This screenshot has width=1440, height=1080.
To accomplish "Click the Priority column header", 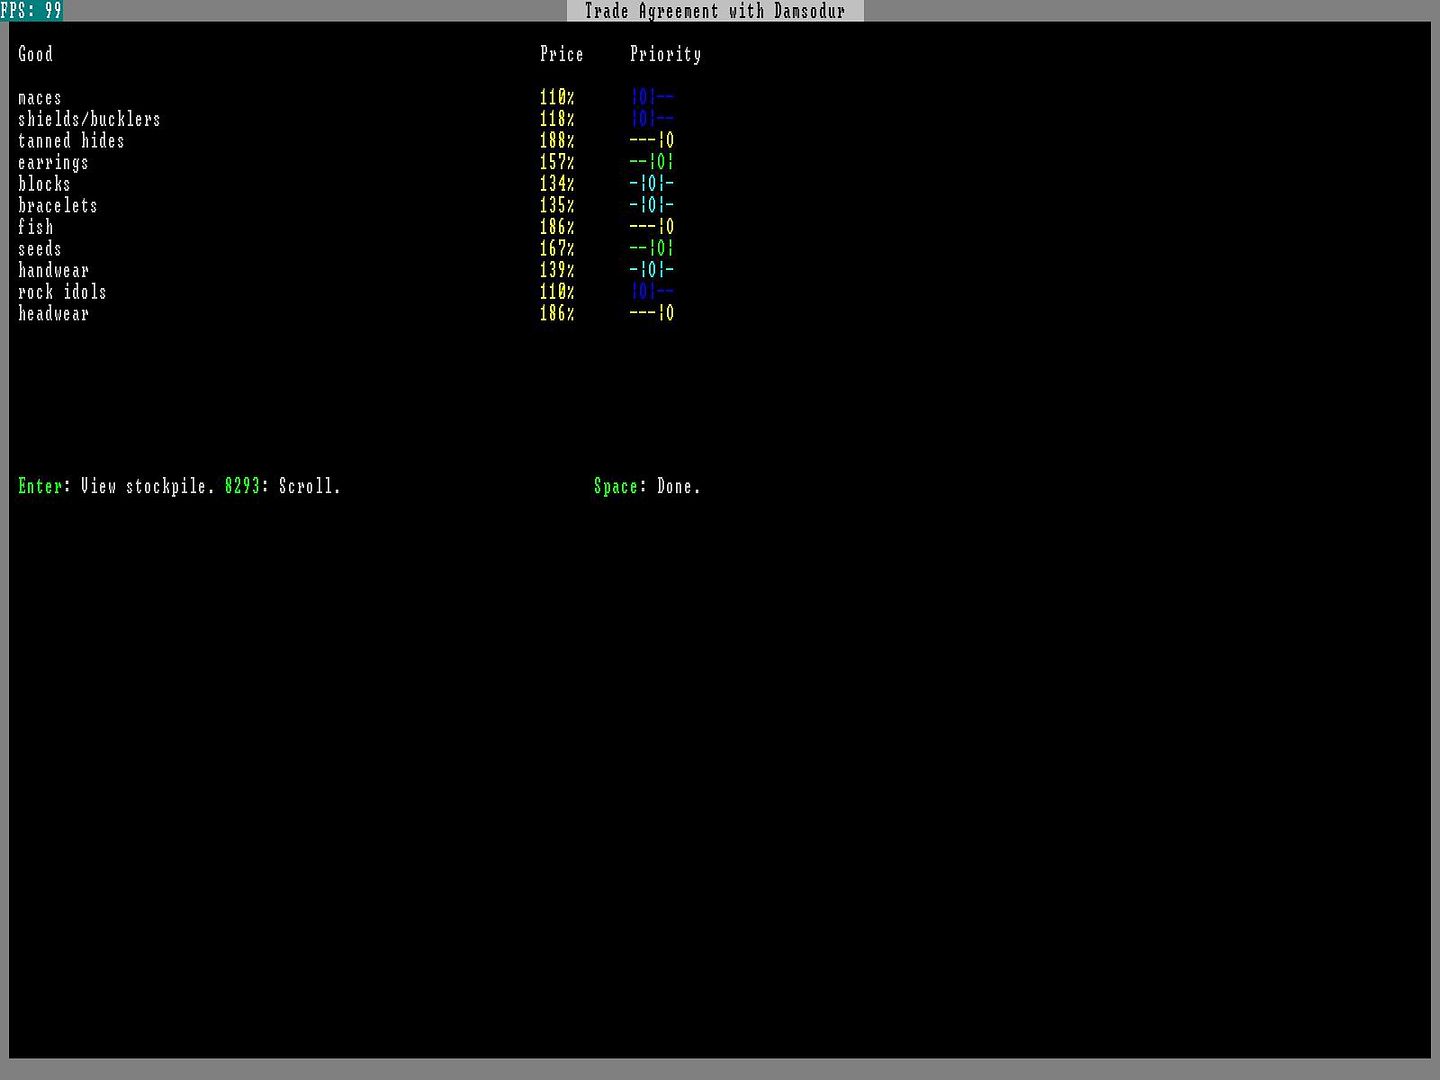I will (665, 54).
